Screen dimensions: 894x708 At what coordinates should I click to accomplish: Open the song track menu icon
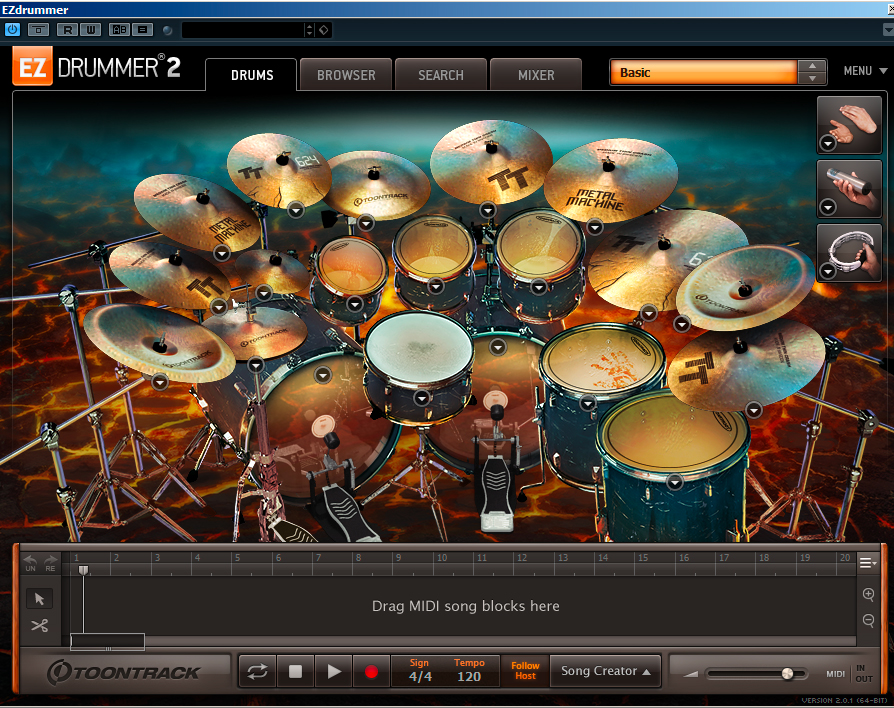pos(867,563)
